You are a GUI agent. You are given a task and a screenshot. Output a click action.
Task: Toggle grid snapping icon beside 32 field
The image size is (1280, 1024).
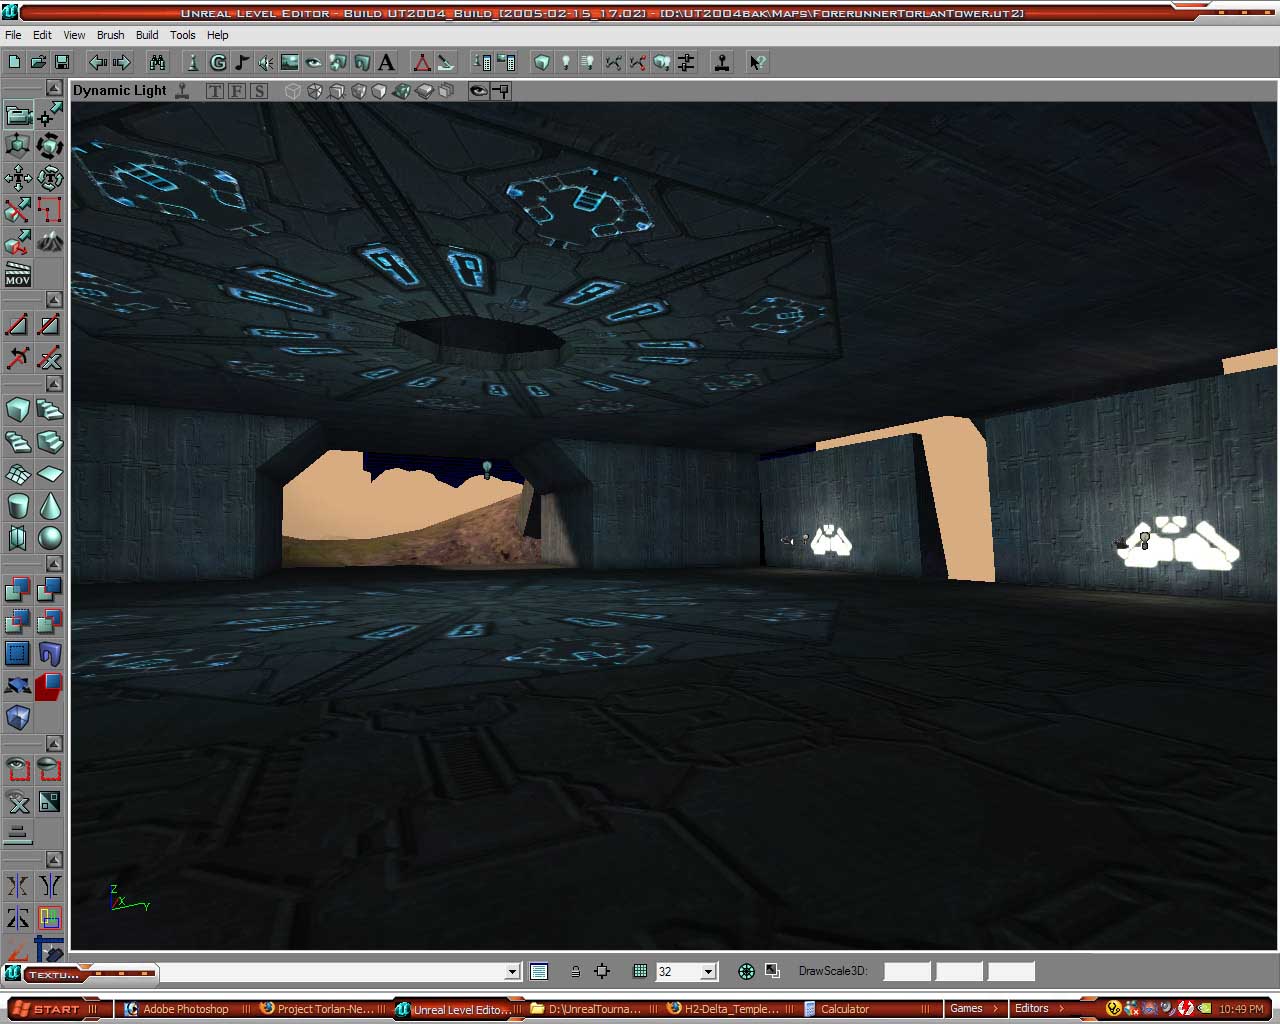(x=640, y=971)
